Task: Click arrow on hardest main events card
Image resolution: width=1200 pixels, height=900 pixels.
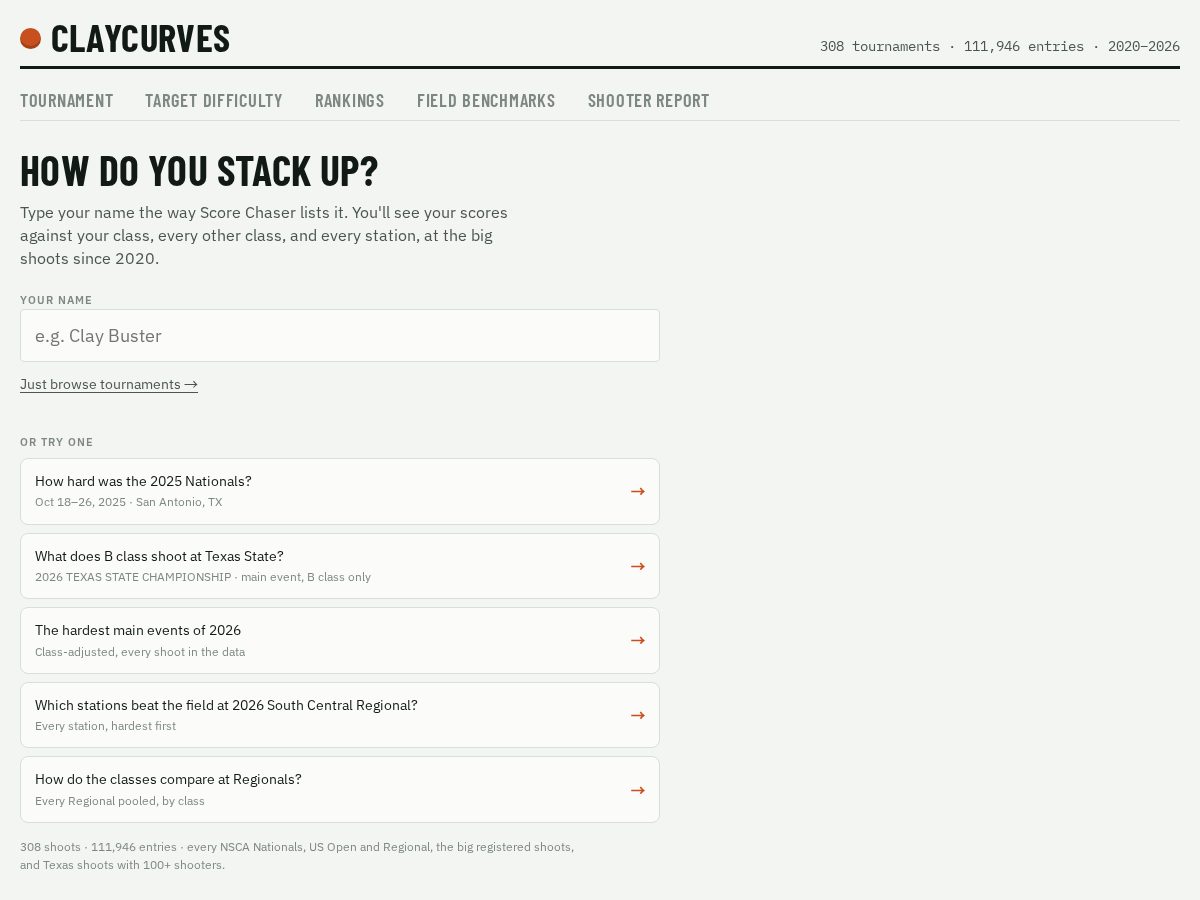Action: coord(638,640)
